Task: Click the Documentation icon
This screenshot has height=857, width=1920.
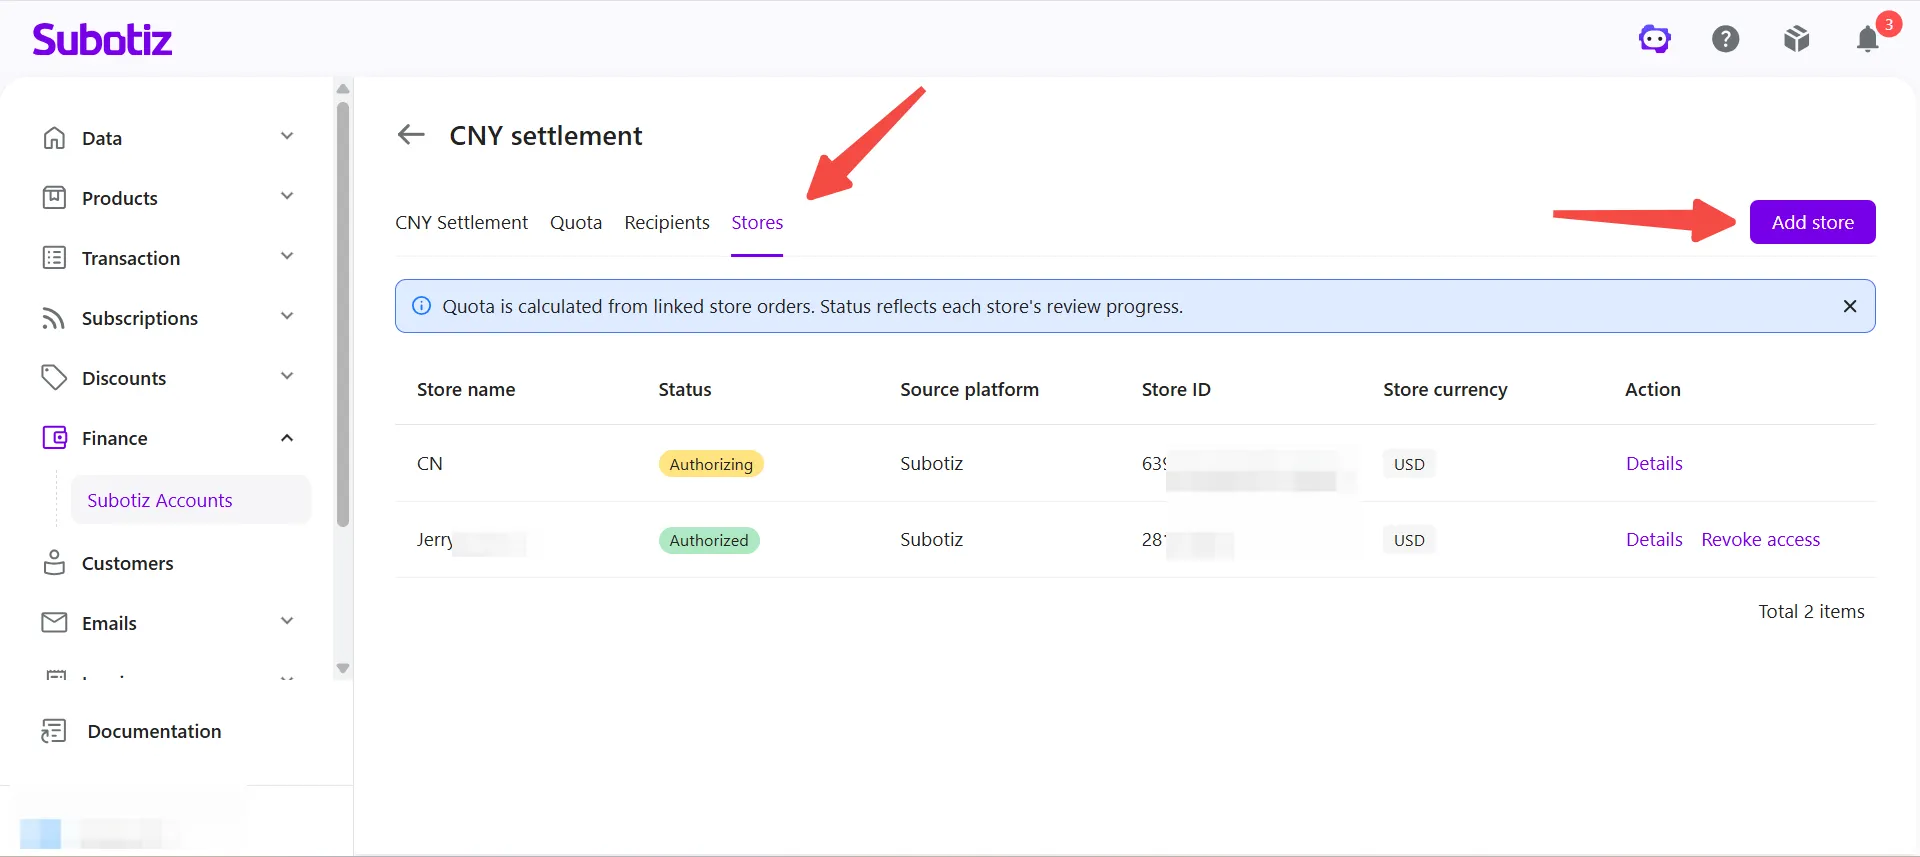Action: (x=54, y=731)
